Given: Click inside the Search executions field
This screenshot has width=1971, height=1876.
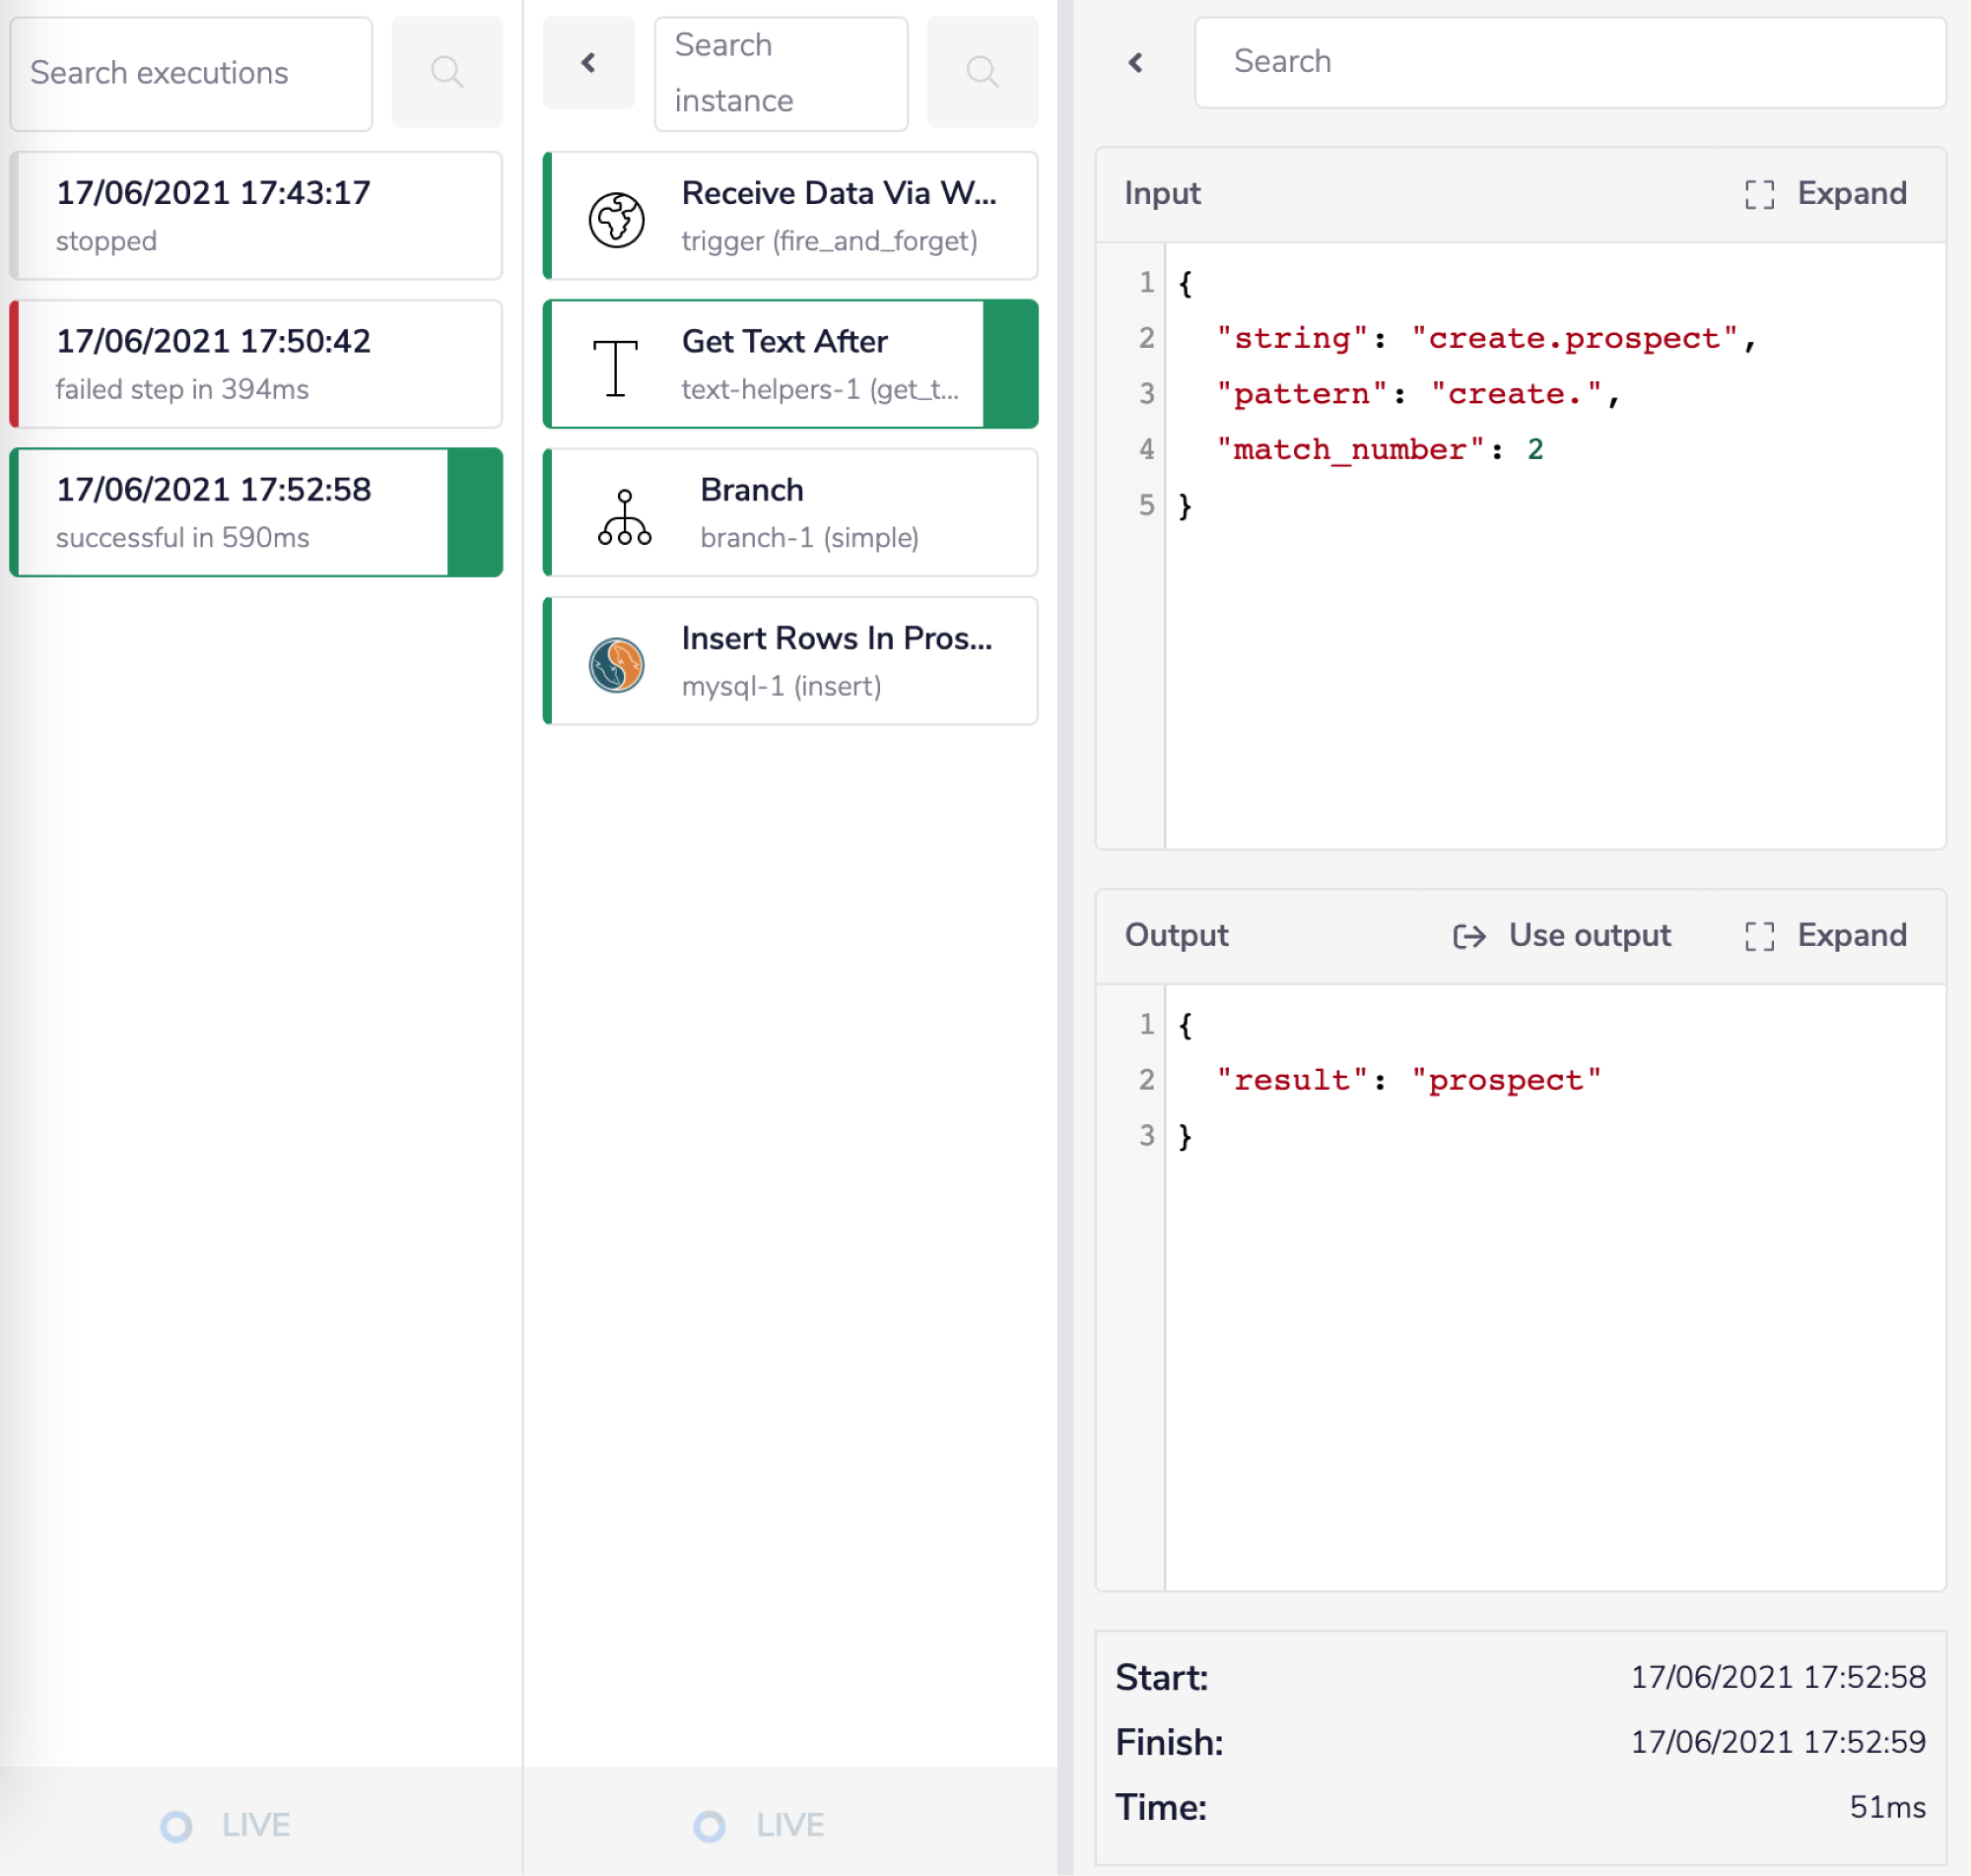Looking at the screenshot, I should [190, 72].
